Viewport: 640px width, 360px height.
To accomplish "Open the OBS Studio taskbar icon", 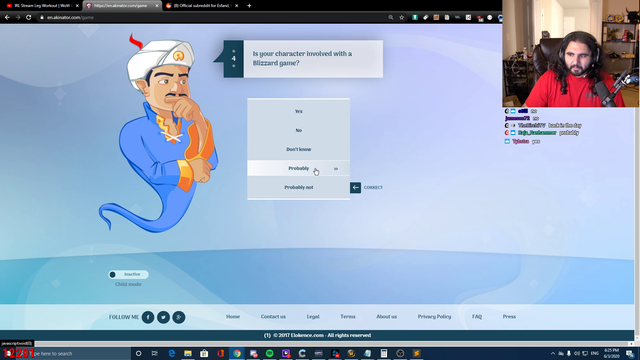I will tap(400, 353).
